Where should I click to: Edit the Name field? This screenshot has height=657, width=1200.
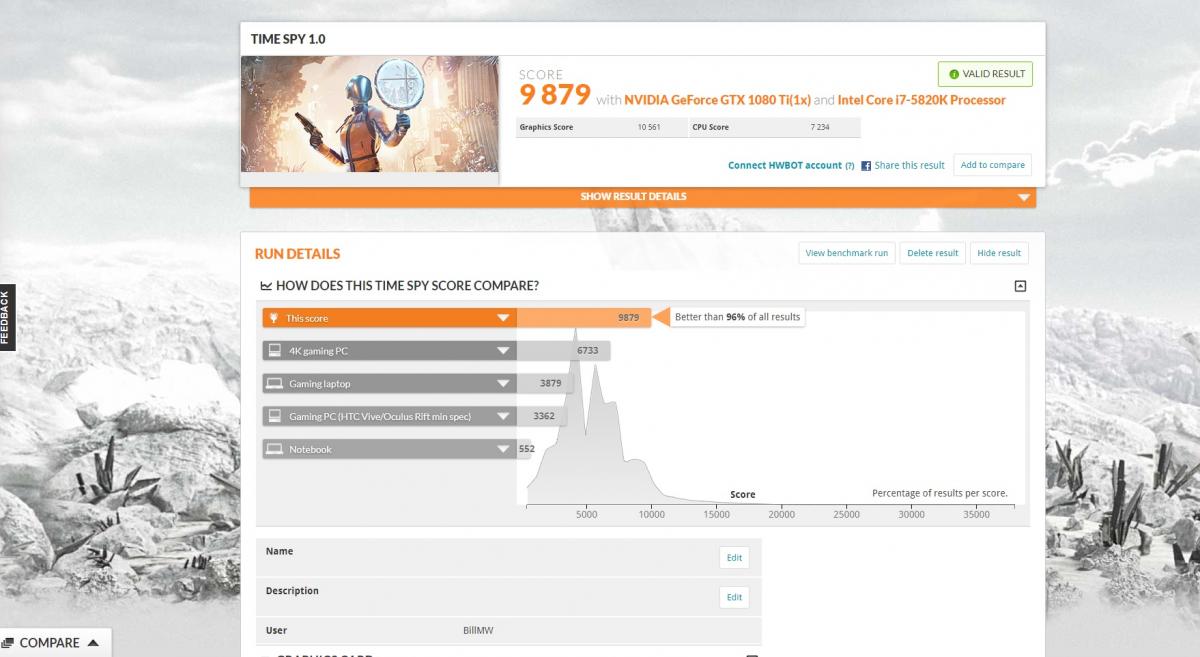[x=734, y=557]
